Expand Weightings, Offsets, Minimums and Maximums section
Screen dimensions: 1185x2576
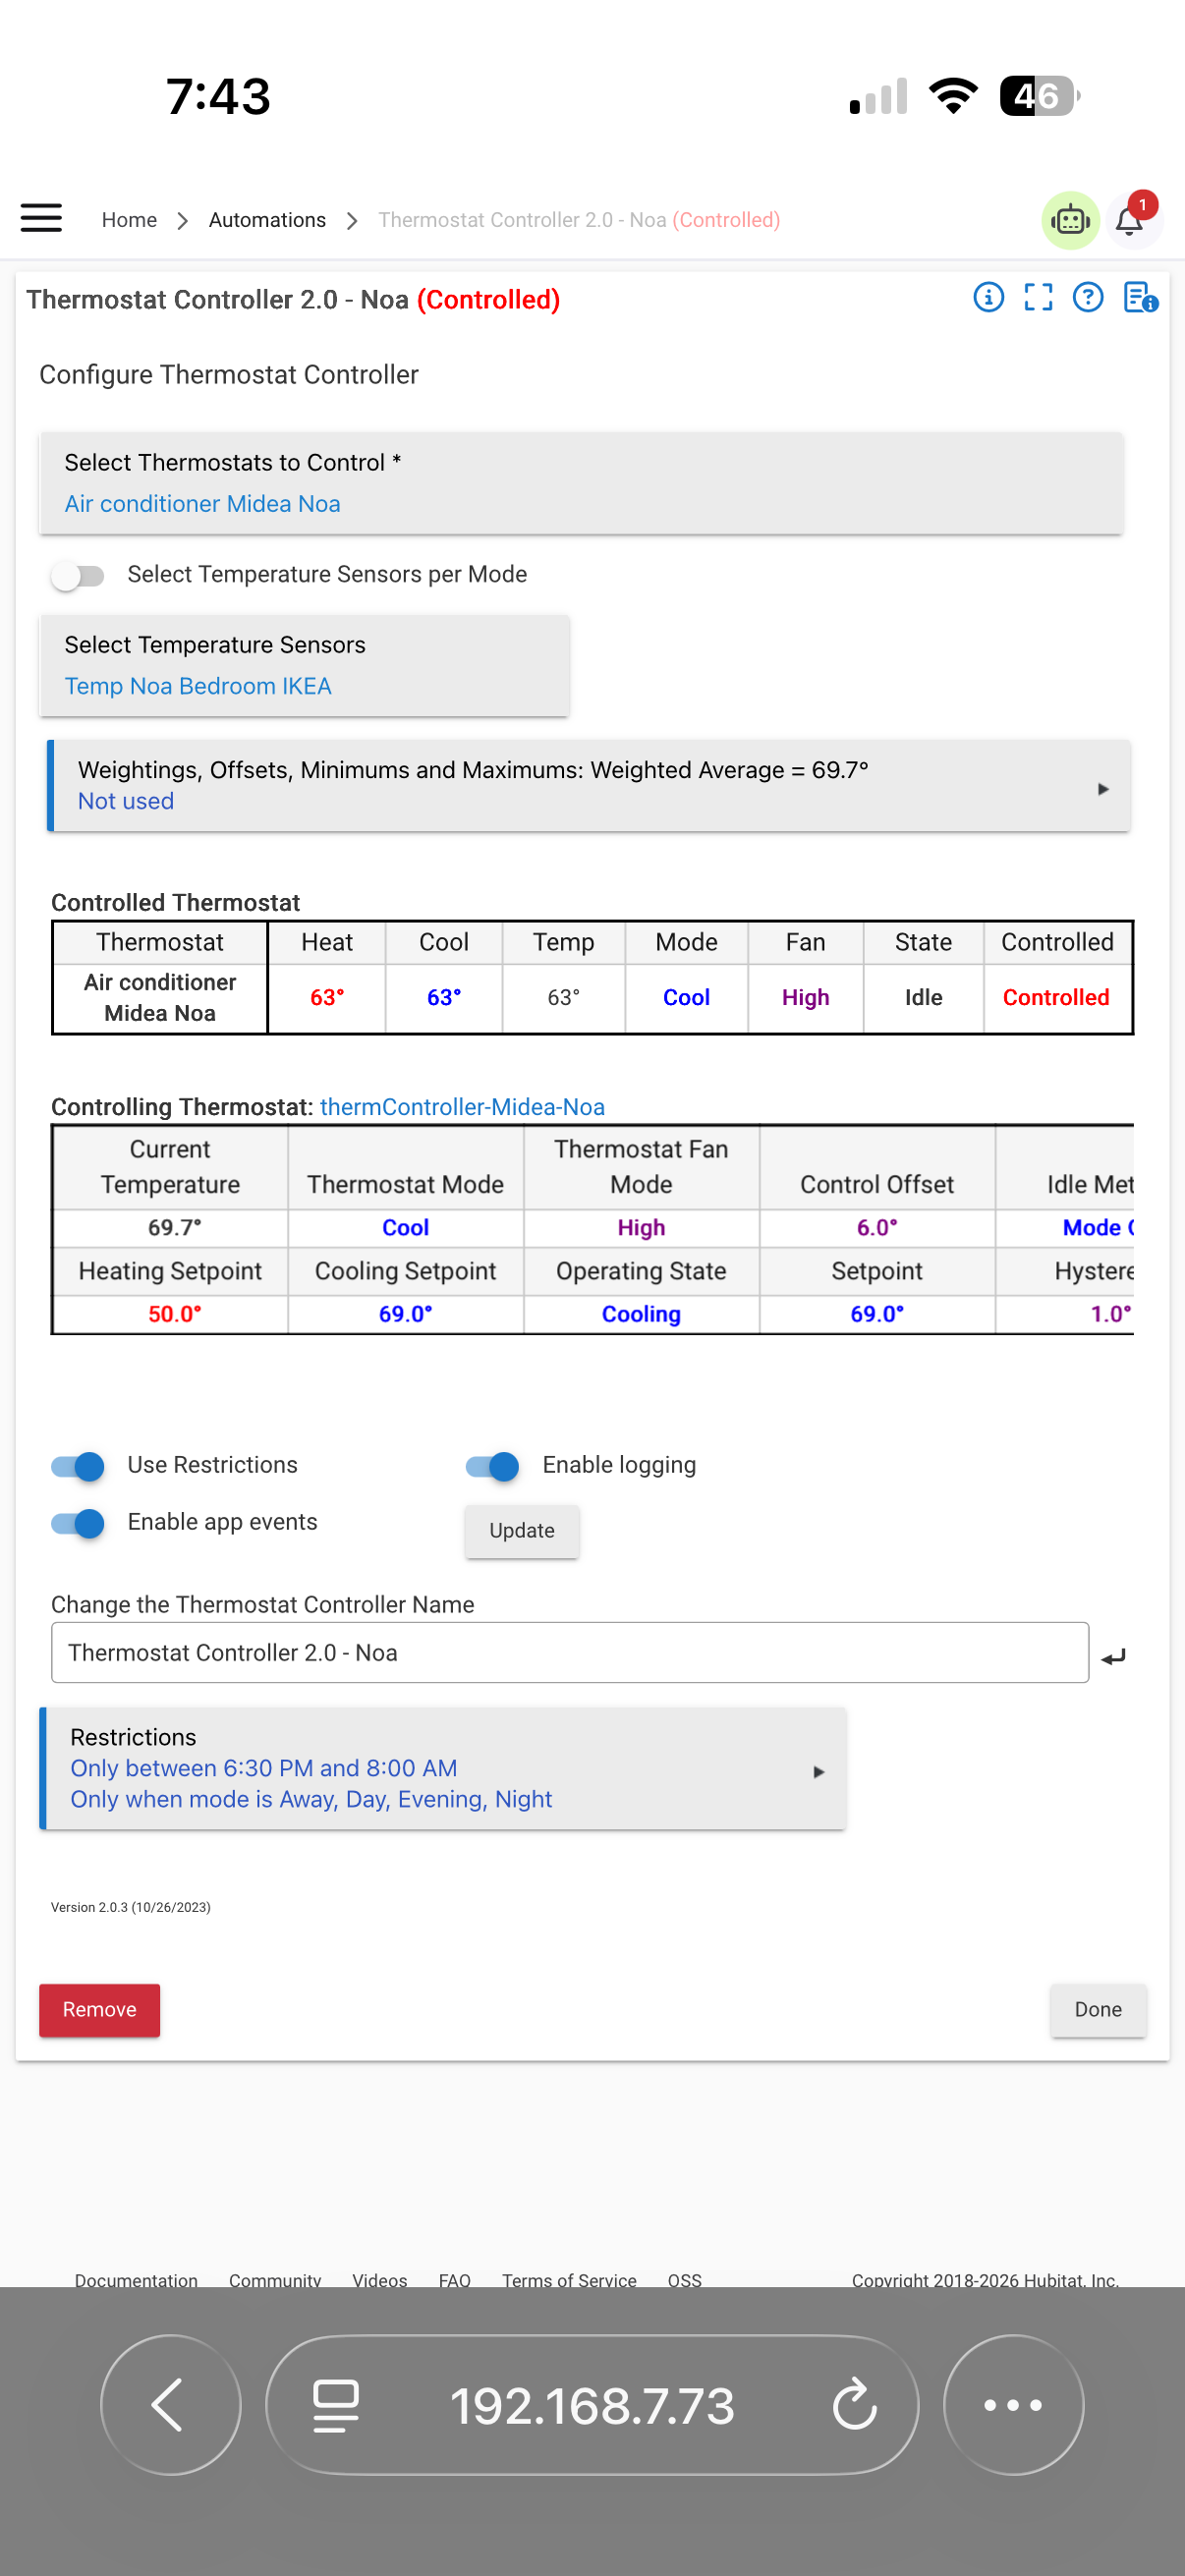coord(589,786)
